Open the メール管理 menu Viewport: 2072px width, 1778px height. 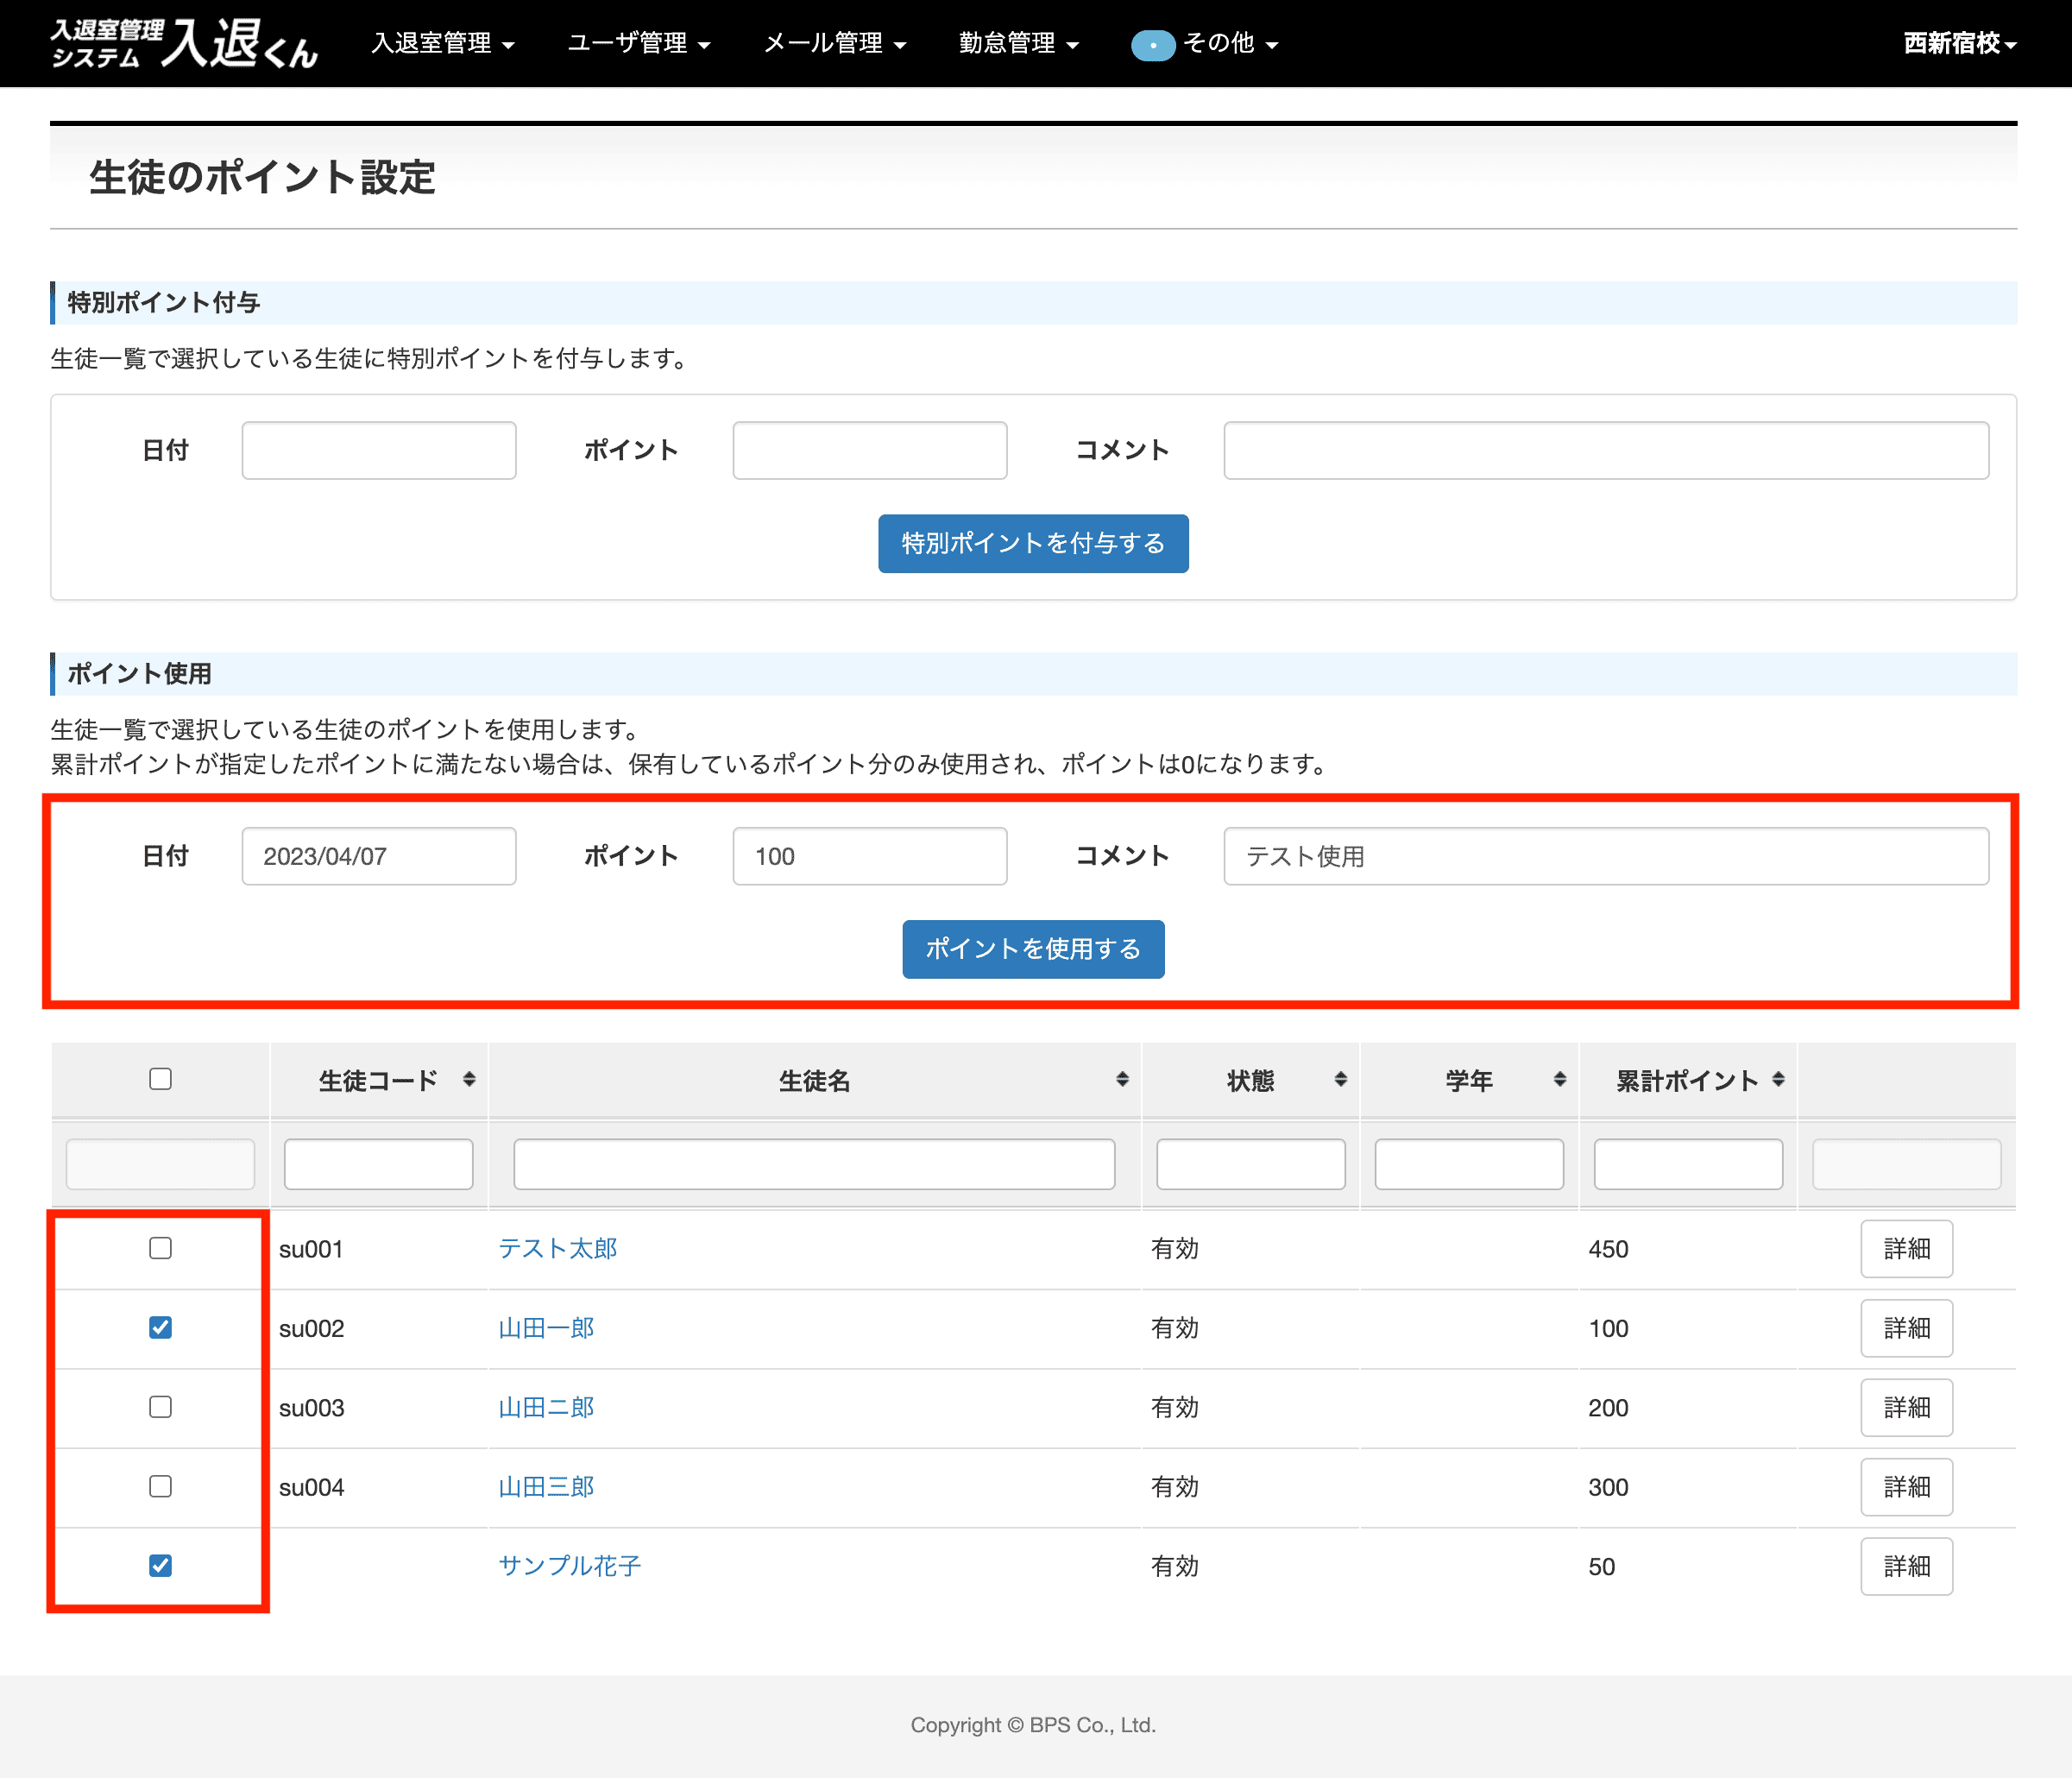(834, 43)
